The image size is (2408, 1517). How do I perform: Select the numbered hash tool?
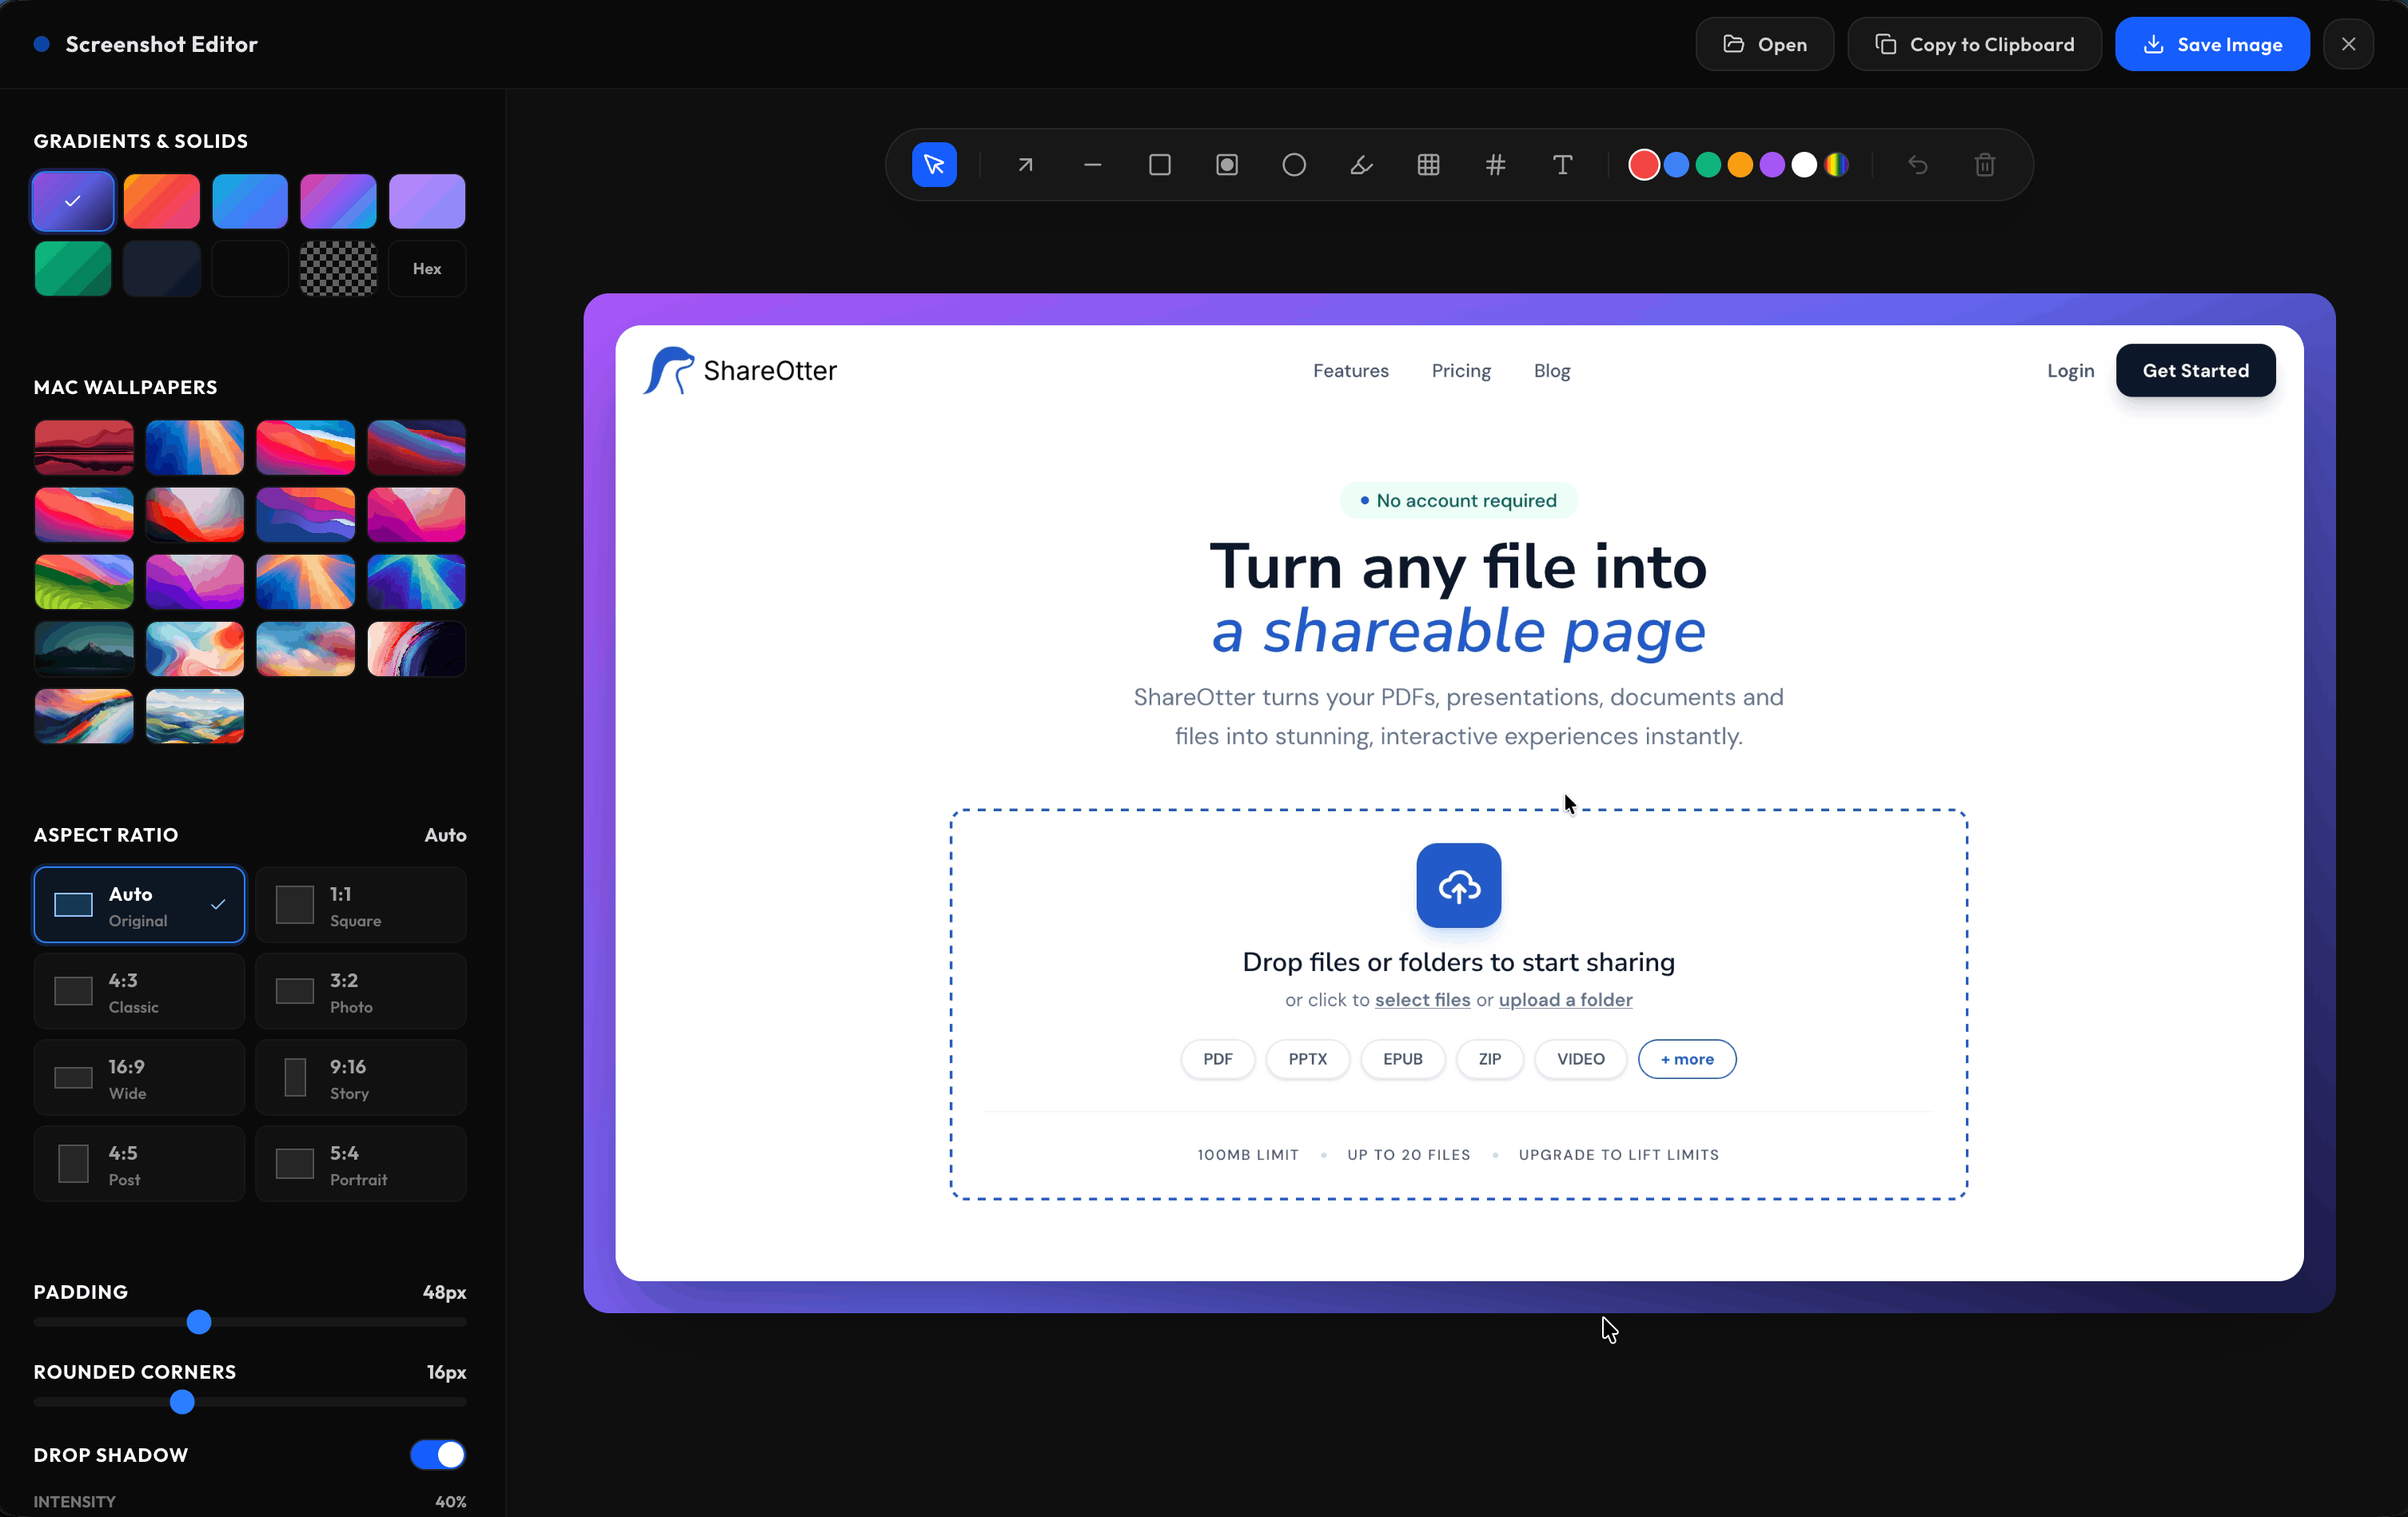pyautogui.click(x=1495, y=165)
